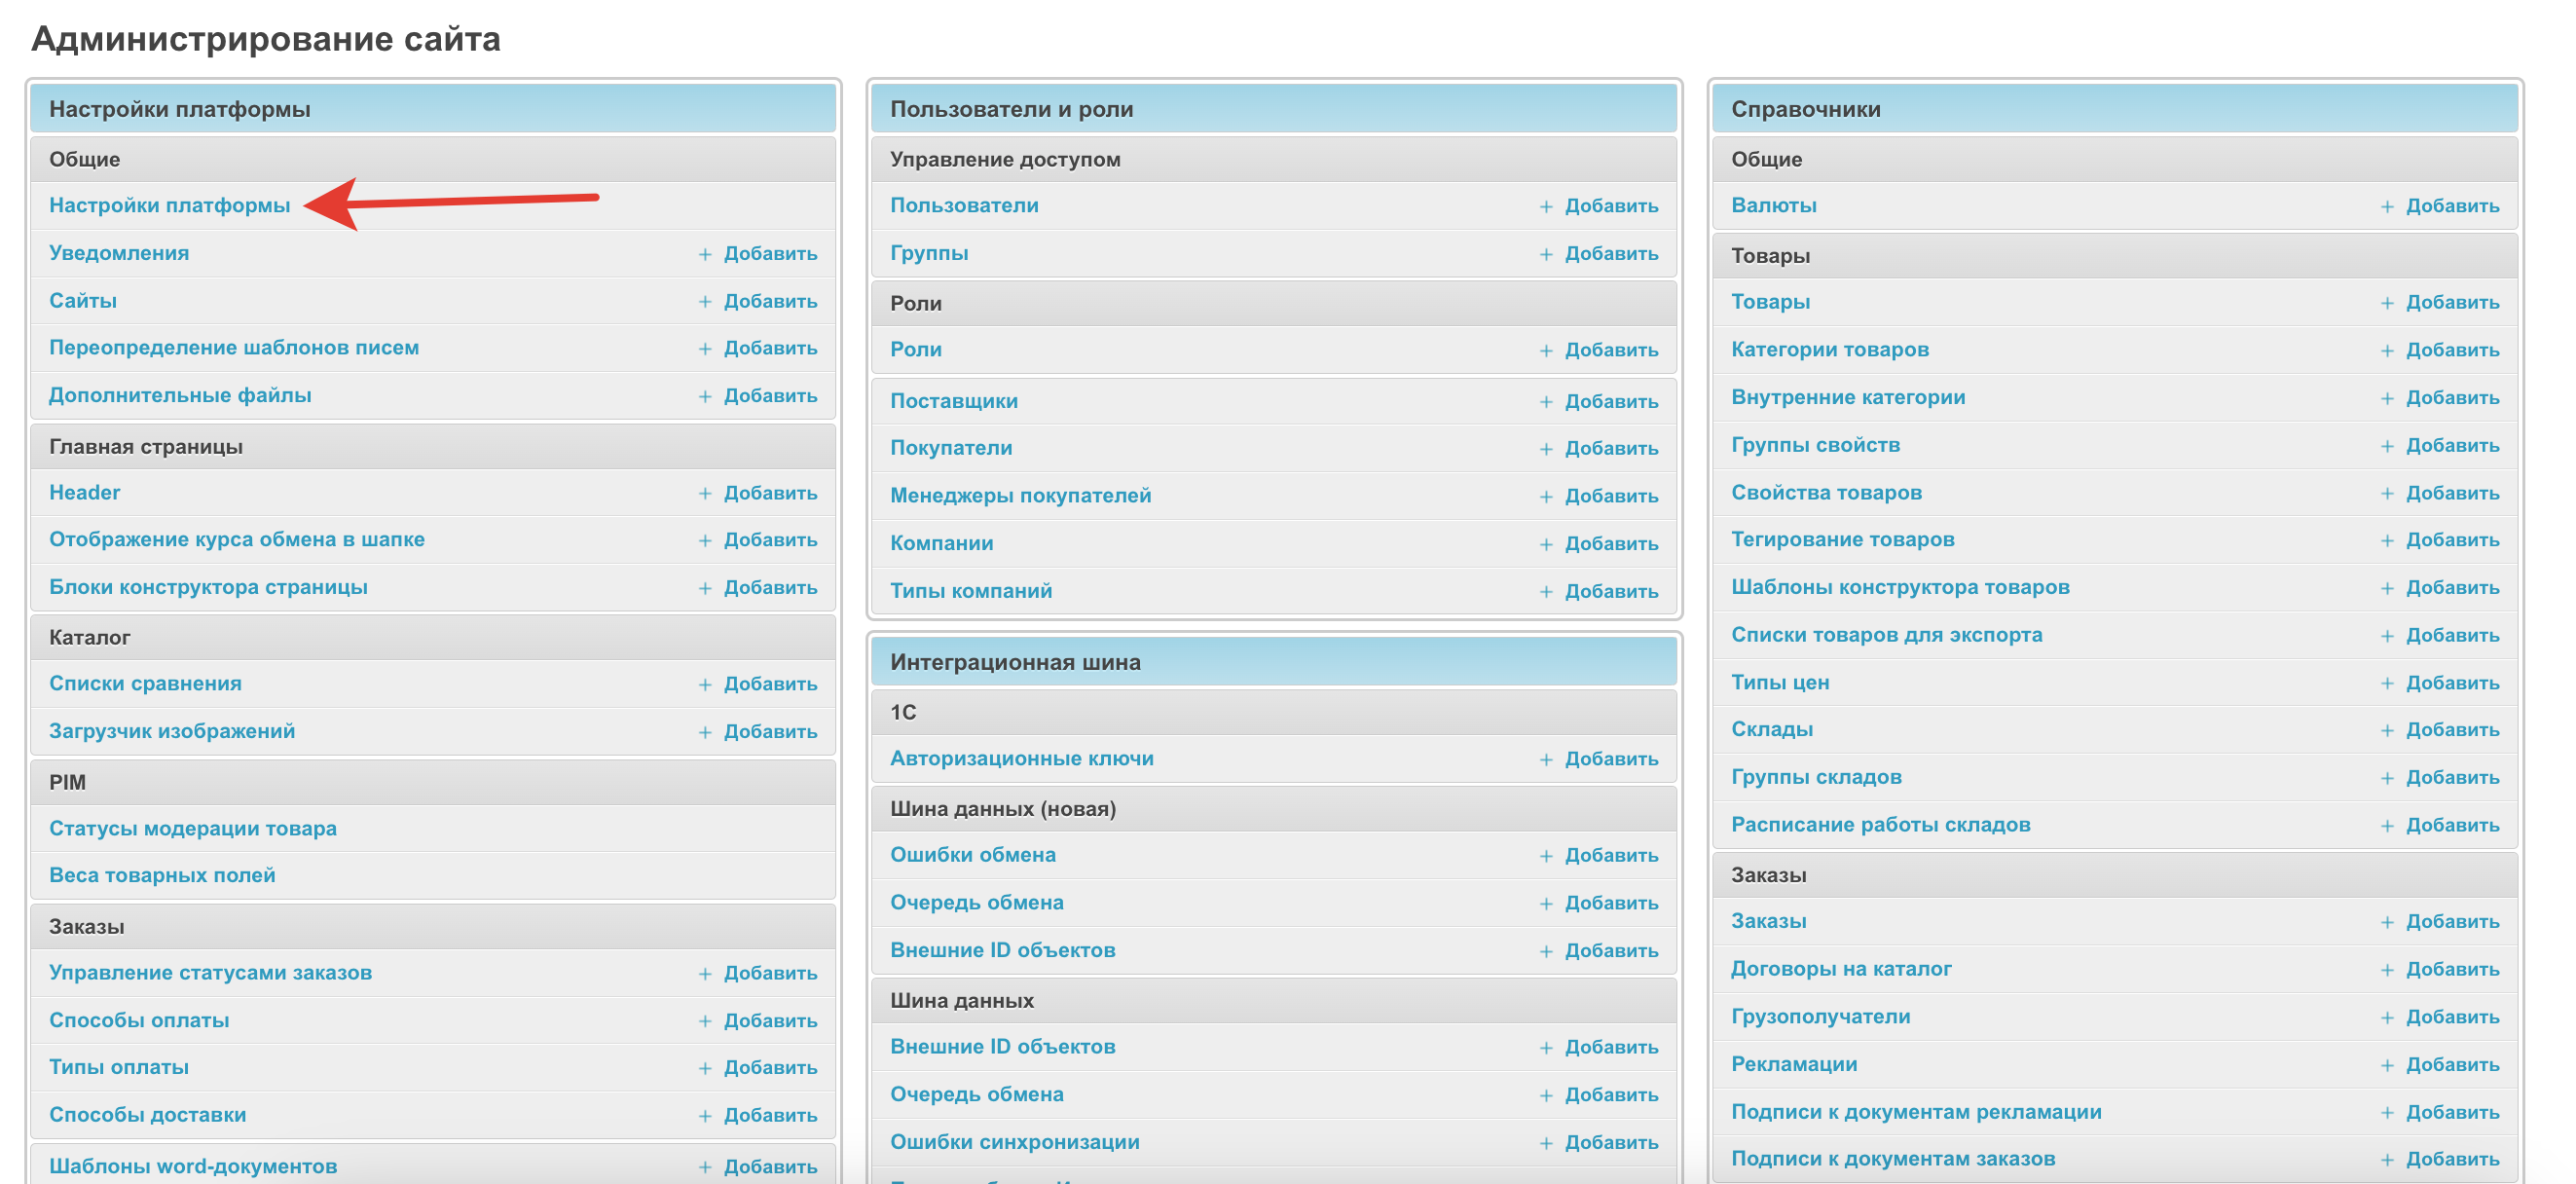Click the plus icon in the Валюты row

[2387, 206]
